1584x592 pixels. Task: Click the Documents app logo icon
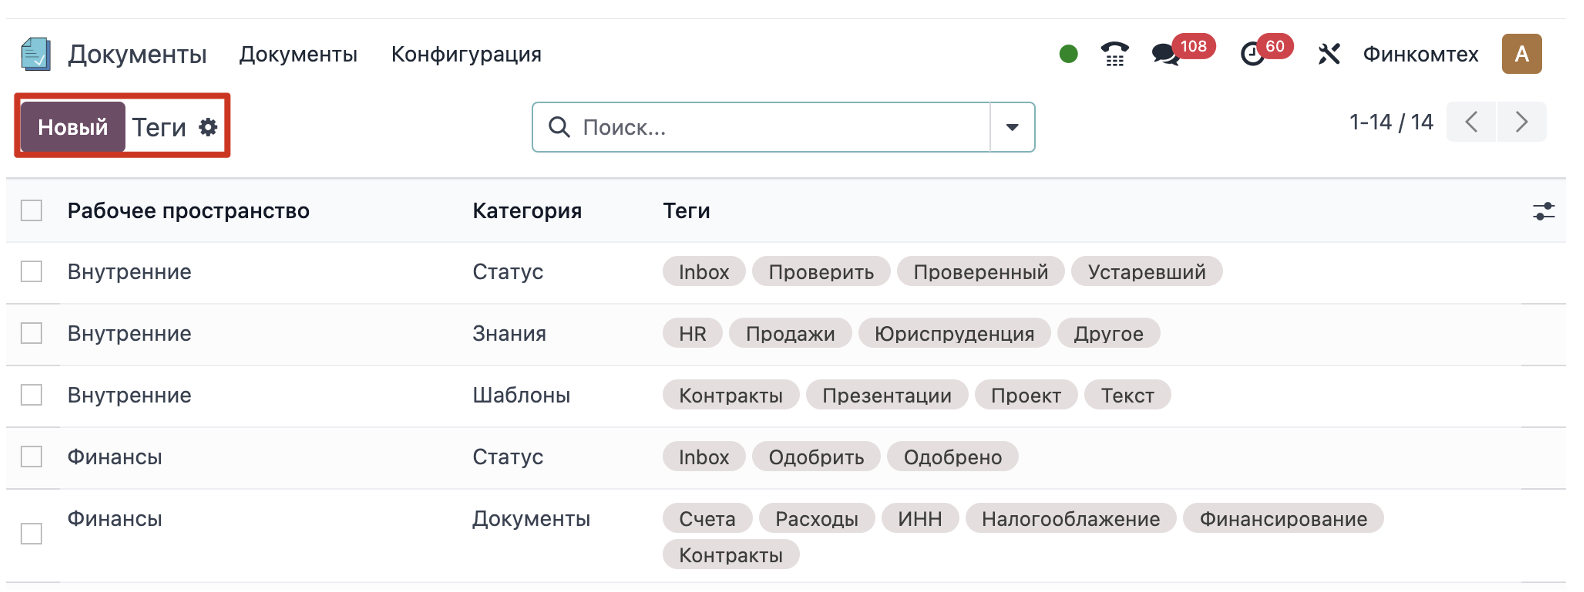[x=35, y=54]
